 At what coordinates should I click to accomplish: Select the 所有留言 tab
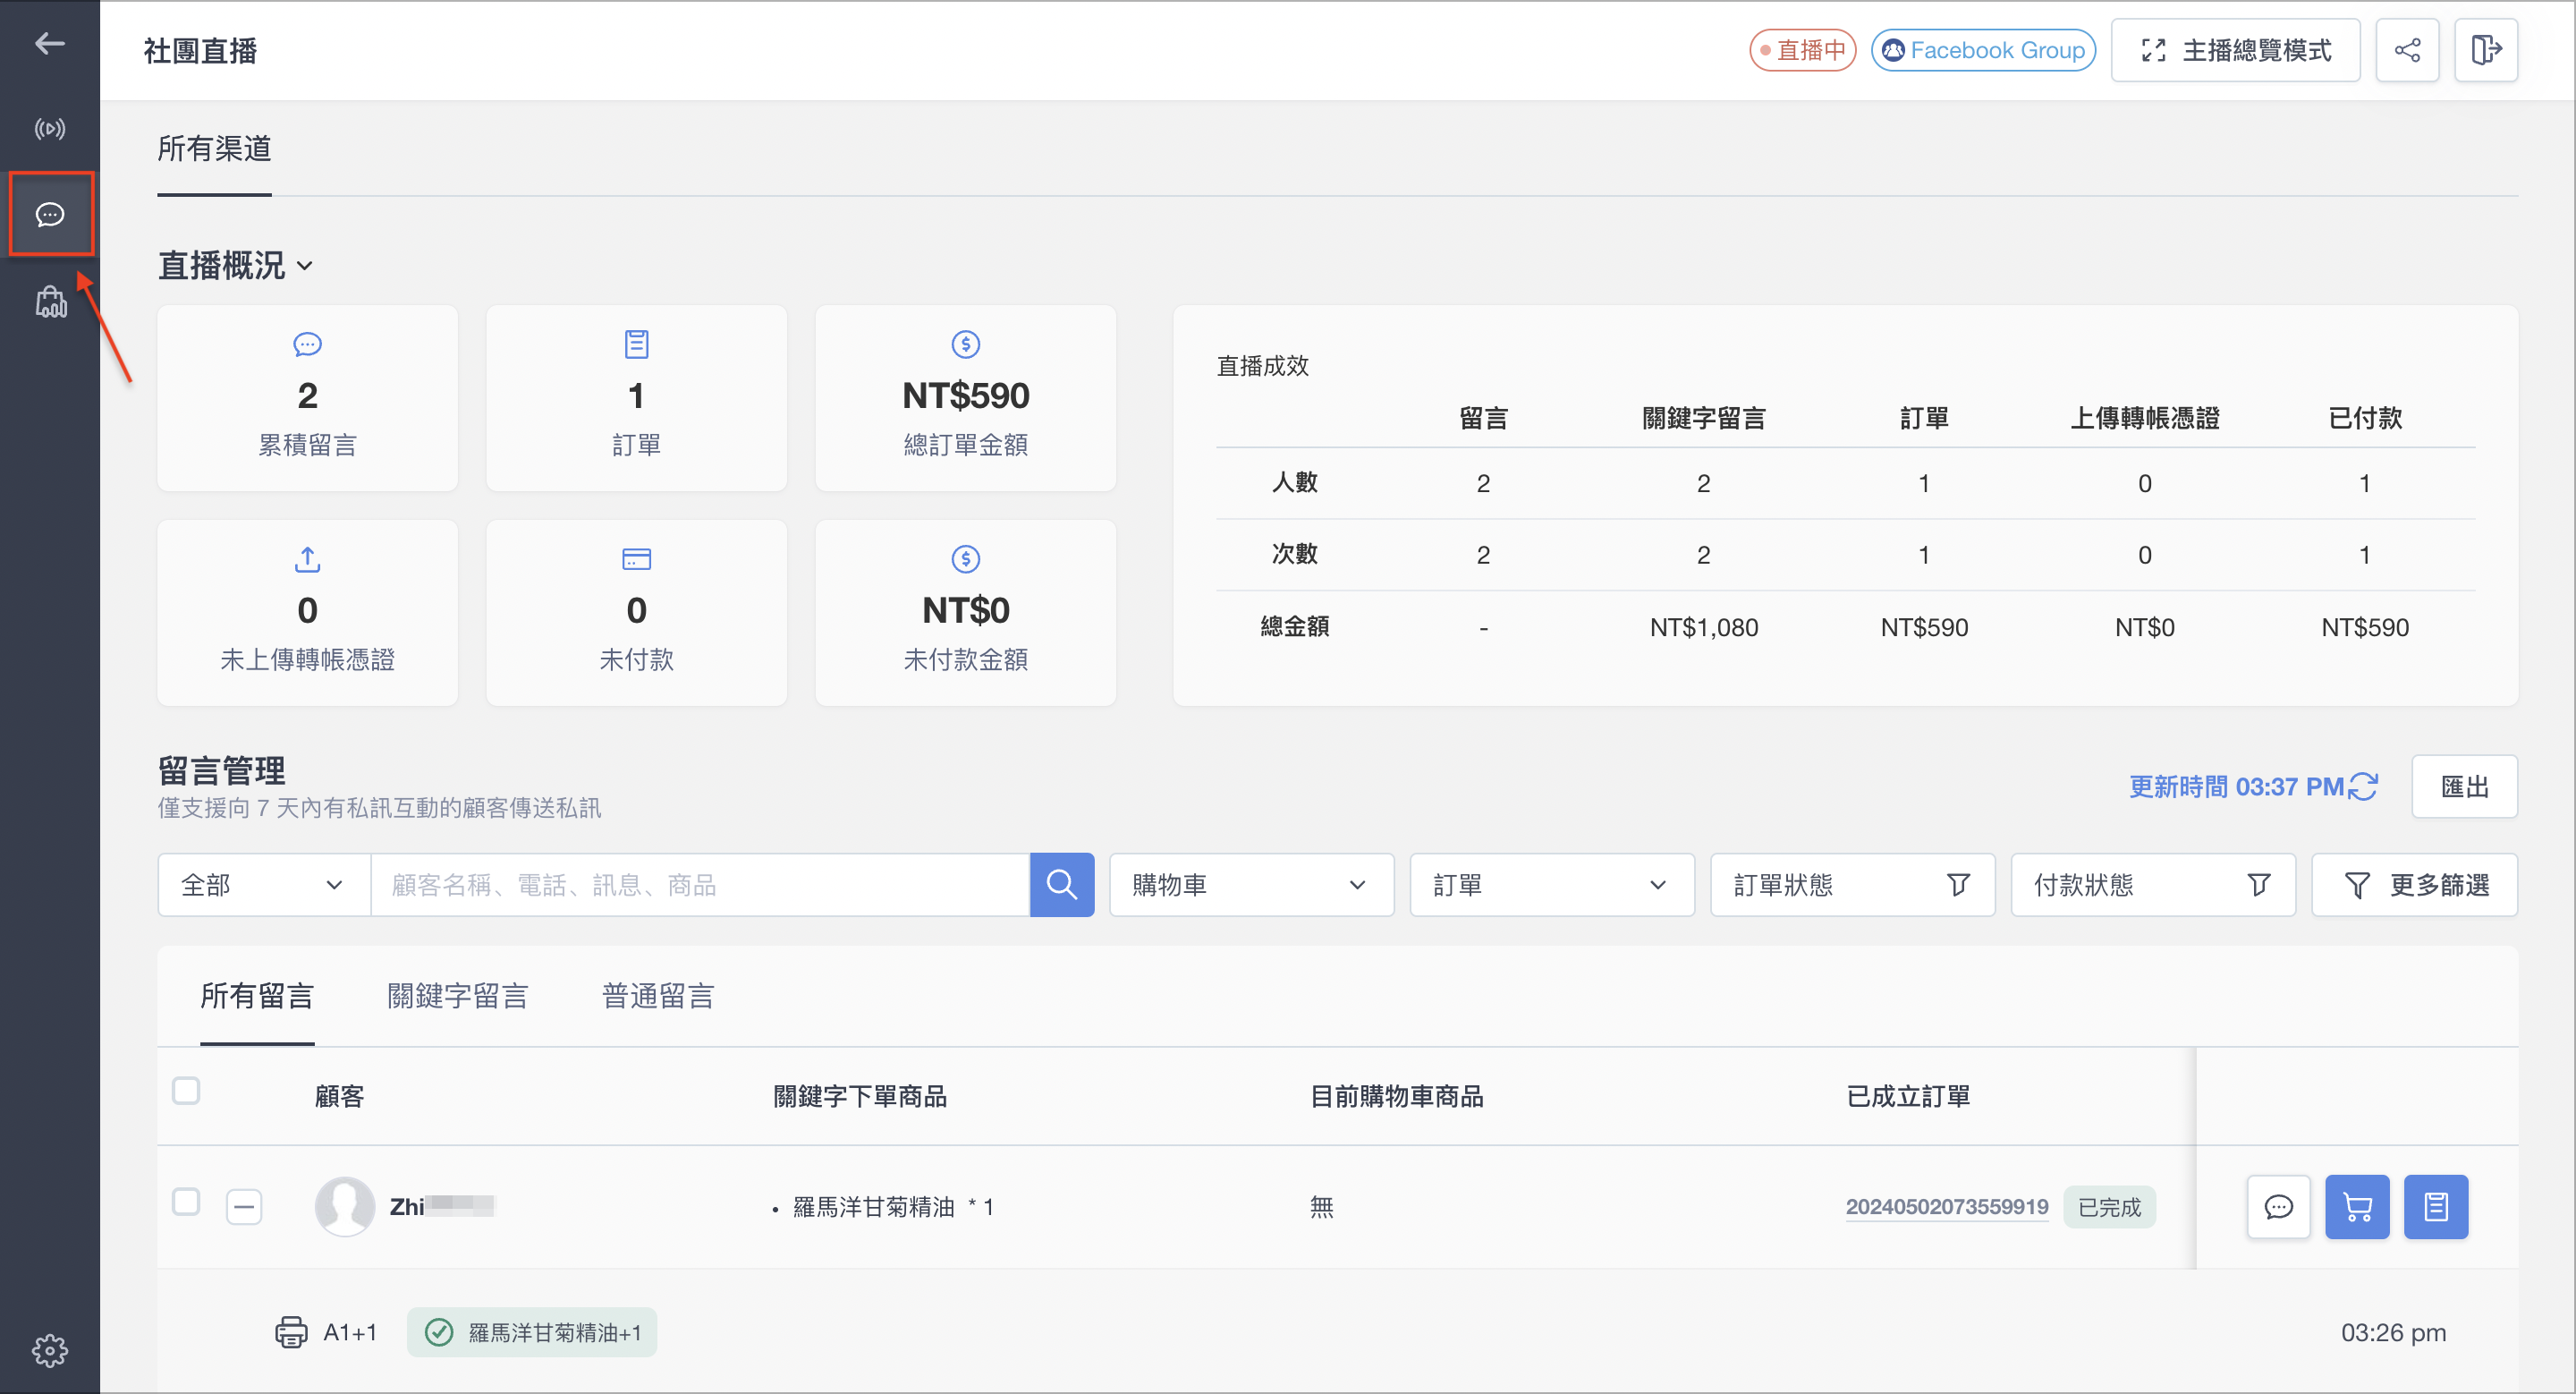(x=257, y=995)
